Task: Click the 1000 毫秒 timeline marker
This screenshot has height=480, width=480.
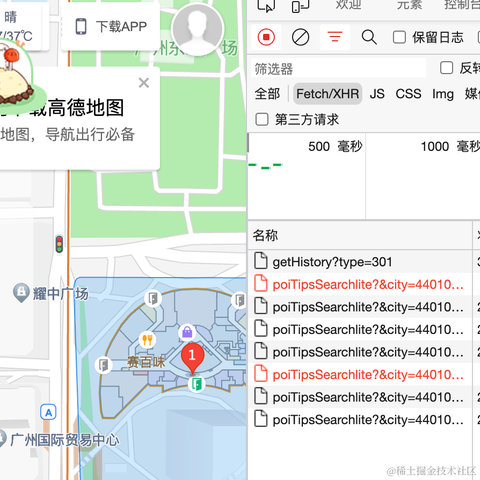Action: click(x=450, y=146)
